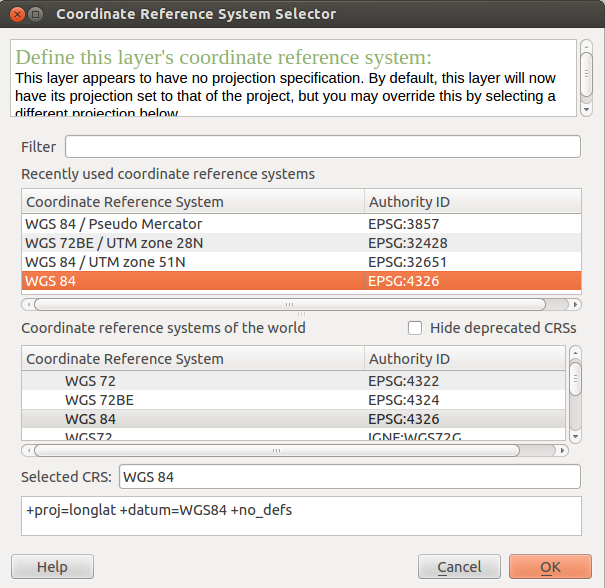Image resolution: width=605 pixels, height=588 pixels.
Task: Click the Cancel button
Action: [x=459, y=567]
